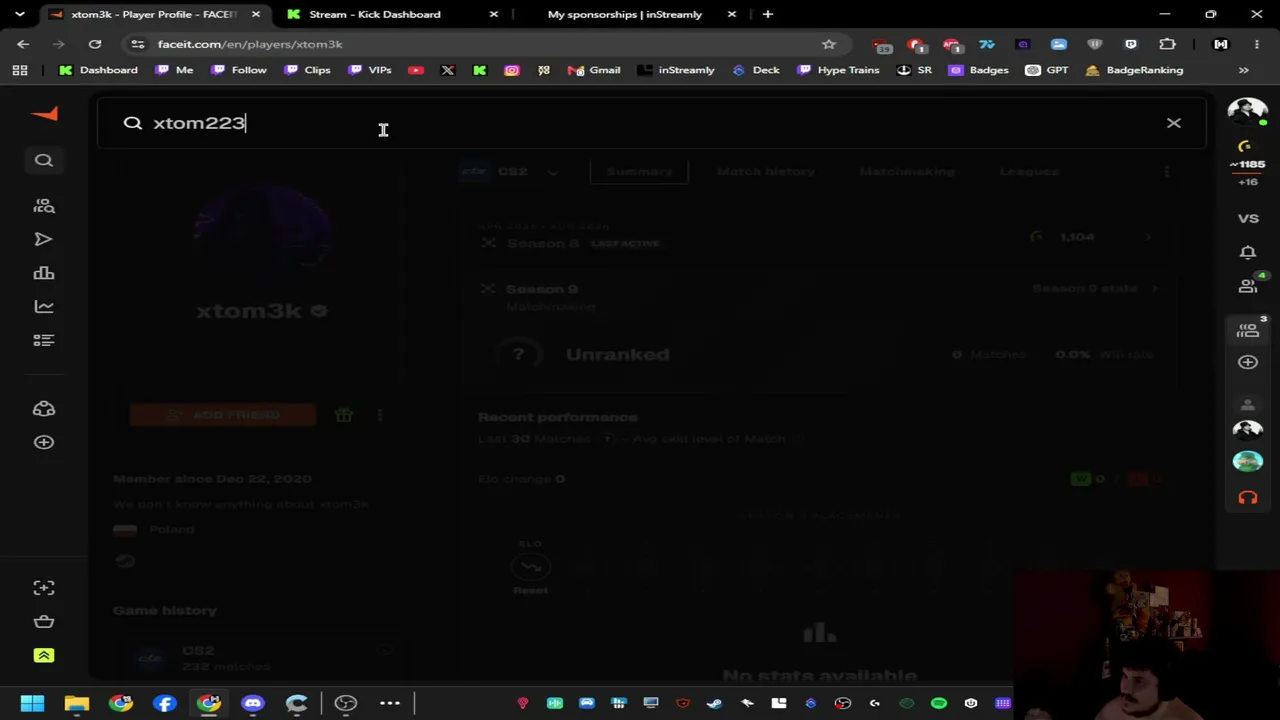Viewport: 1280px width, 720px height.
Task: Open a new browser tab
Action: [x=767, y=14]
